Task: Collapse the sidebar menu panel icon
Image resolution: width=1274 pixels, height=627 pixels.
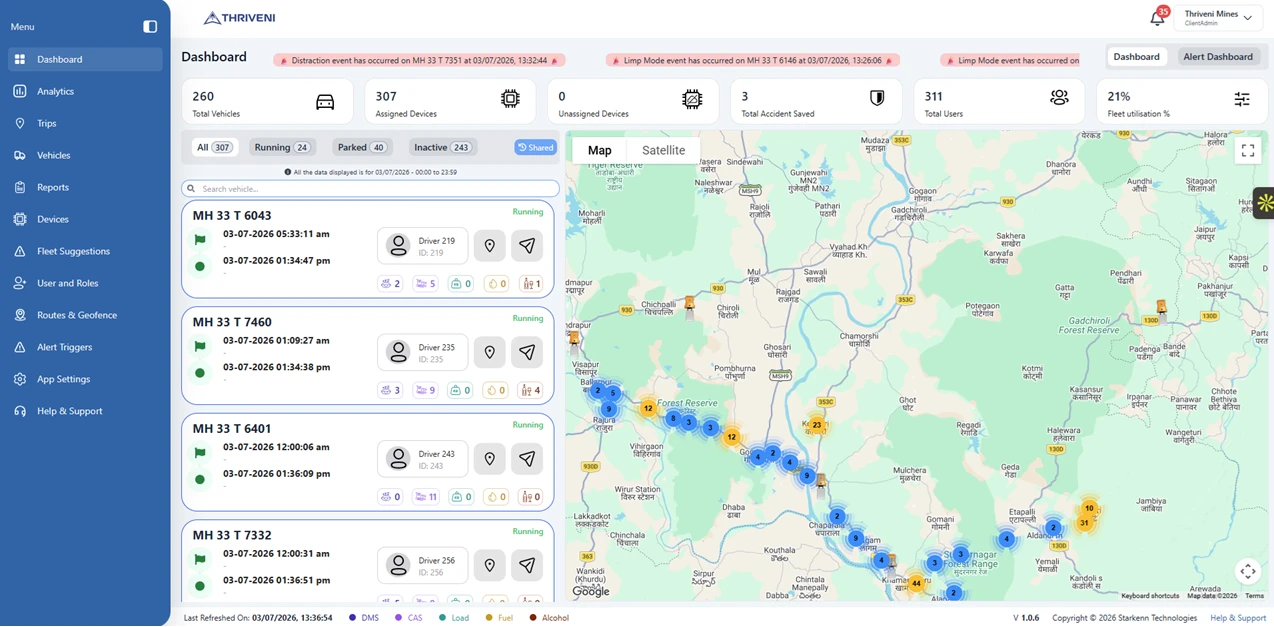Action: pyautogui.click(x=150, y=27)
